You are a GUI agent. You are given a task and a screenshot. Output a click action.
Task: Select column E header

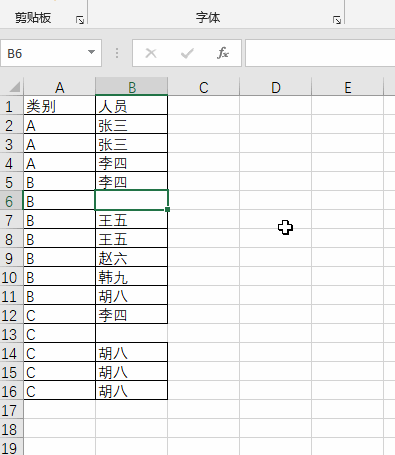pos(348,87)
